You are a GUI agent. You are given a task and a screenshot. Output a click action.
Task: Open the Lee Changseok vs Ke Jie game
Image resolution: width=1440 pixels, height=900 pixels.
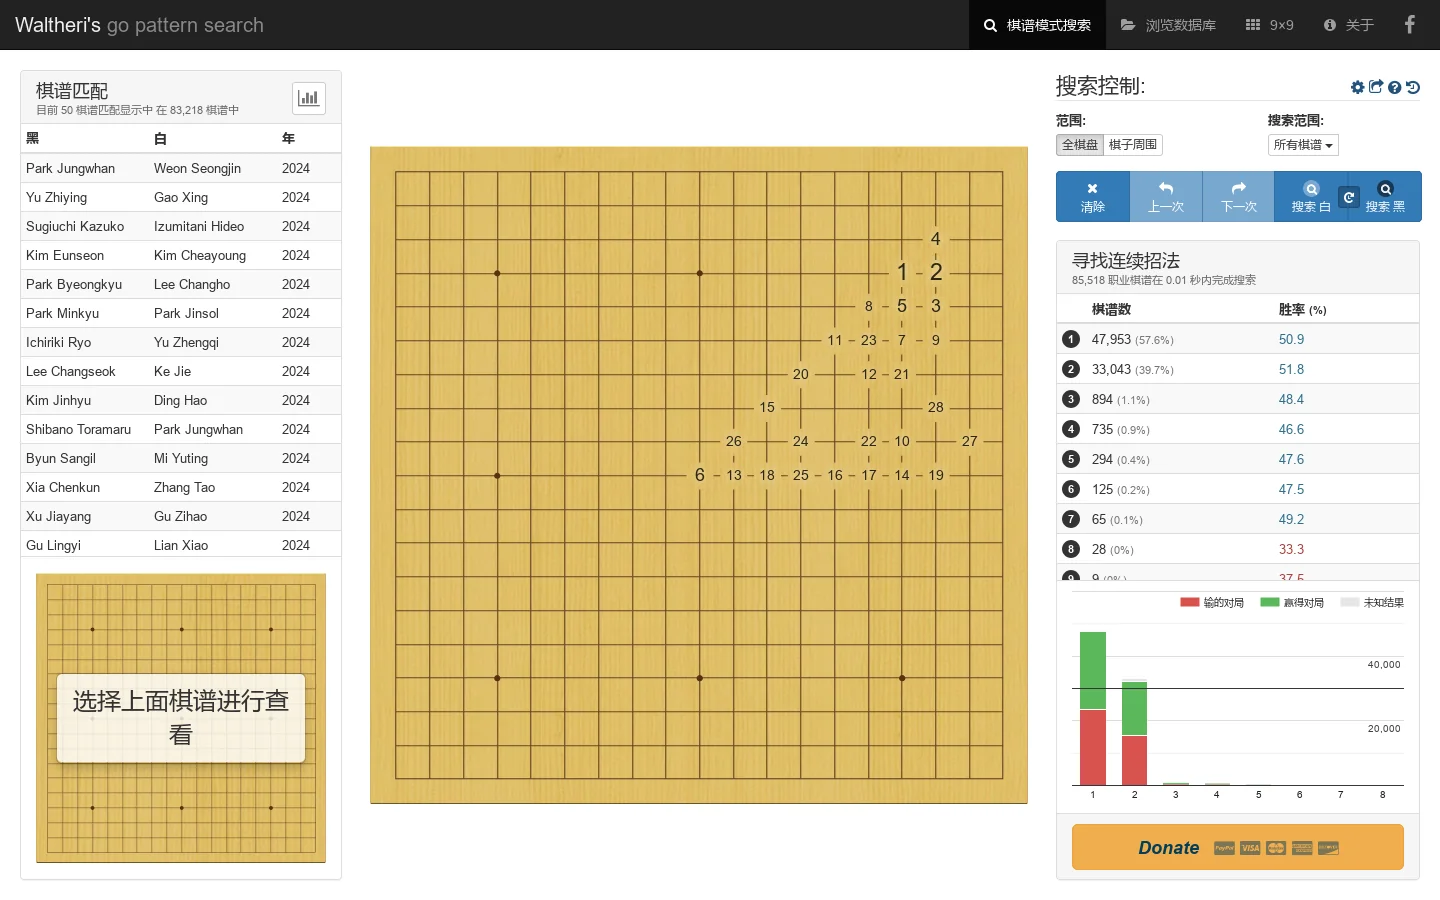[181, 371]
